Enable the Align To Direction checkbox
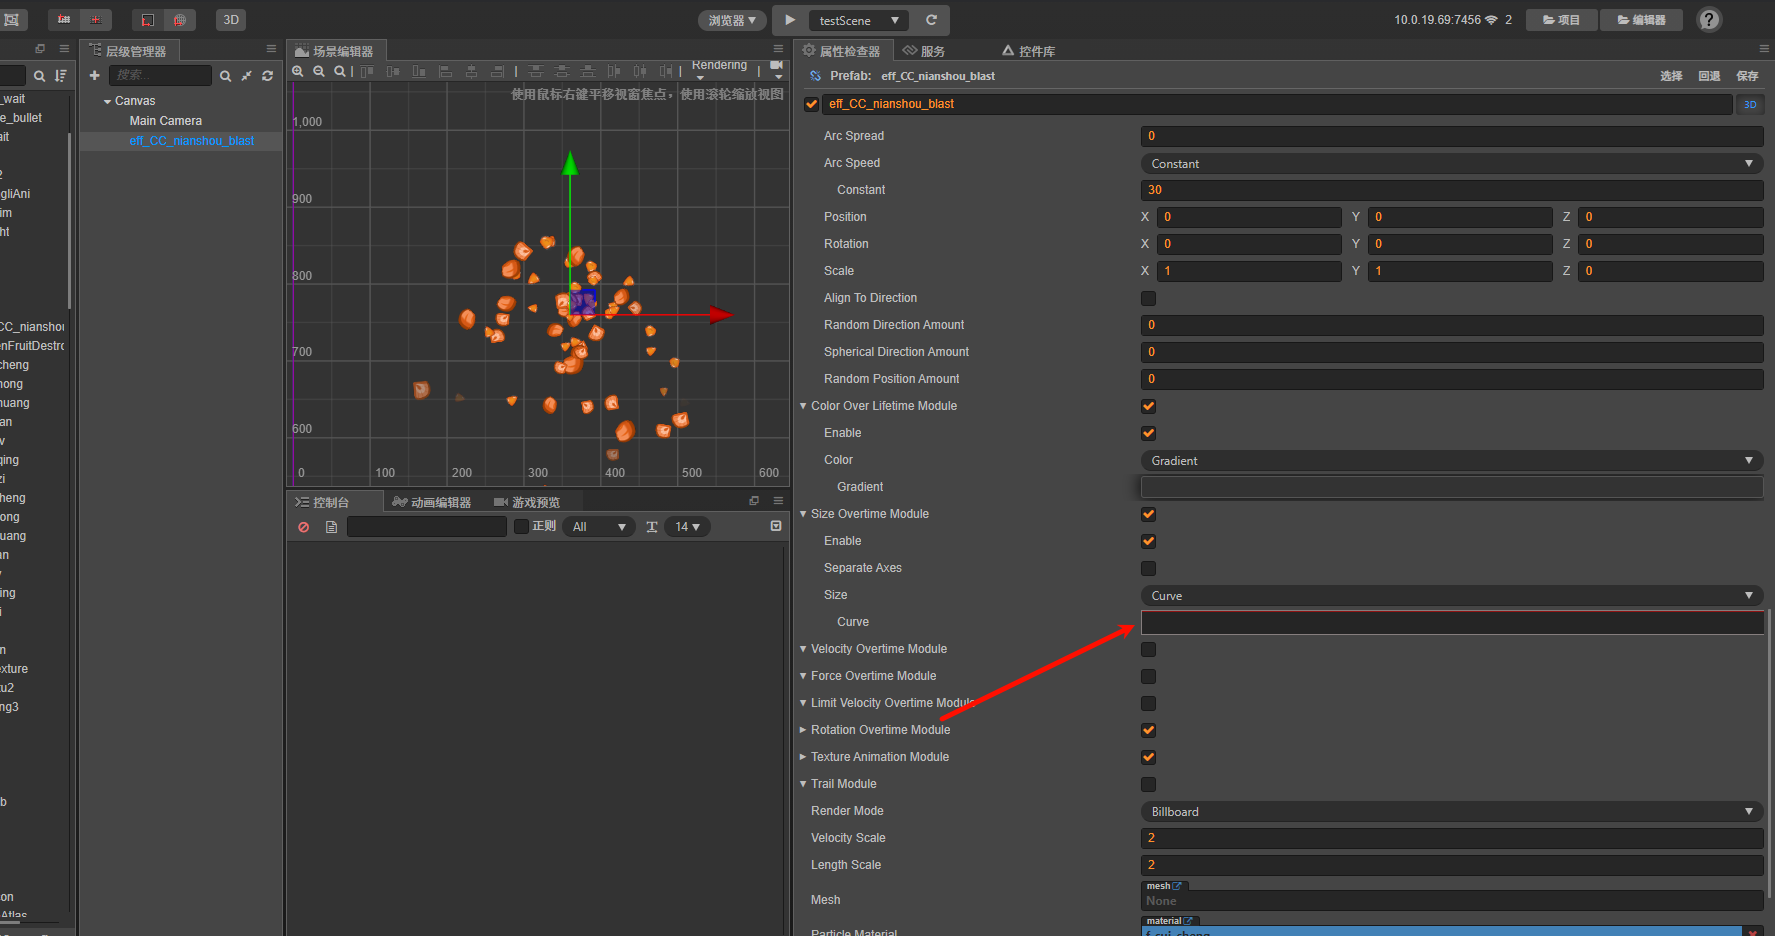 1148,298
